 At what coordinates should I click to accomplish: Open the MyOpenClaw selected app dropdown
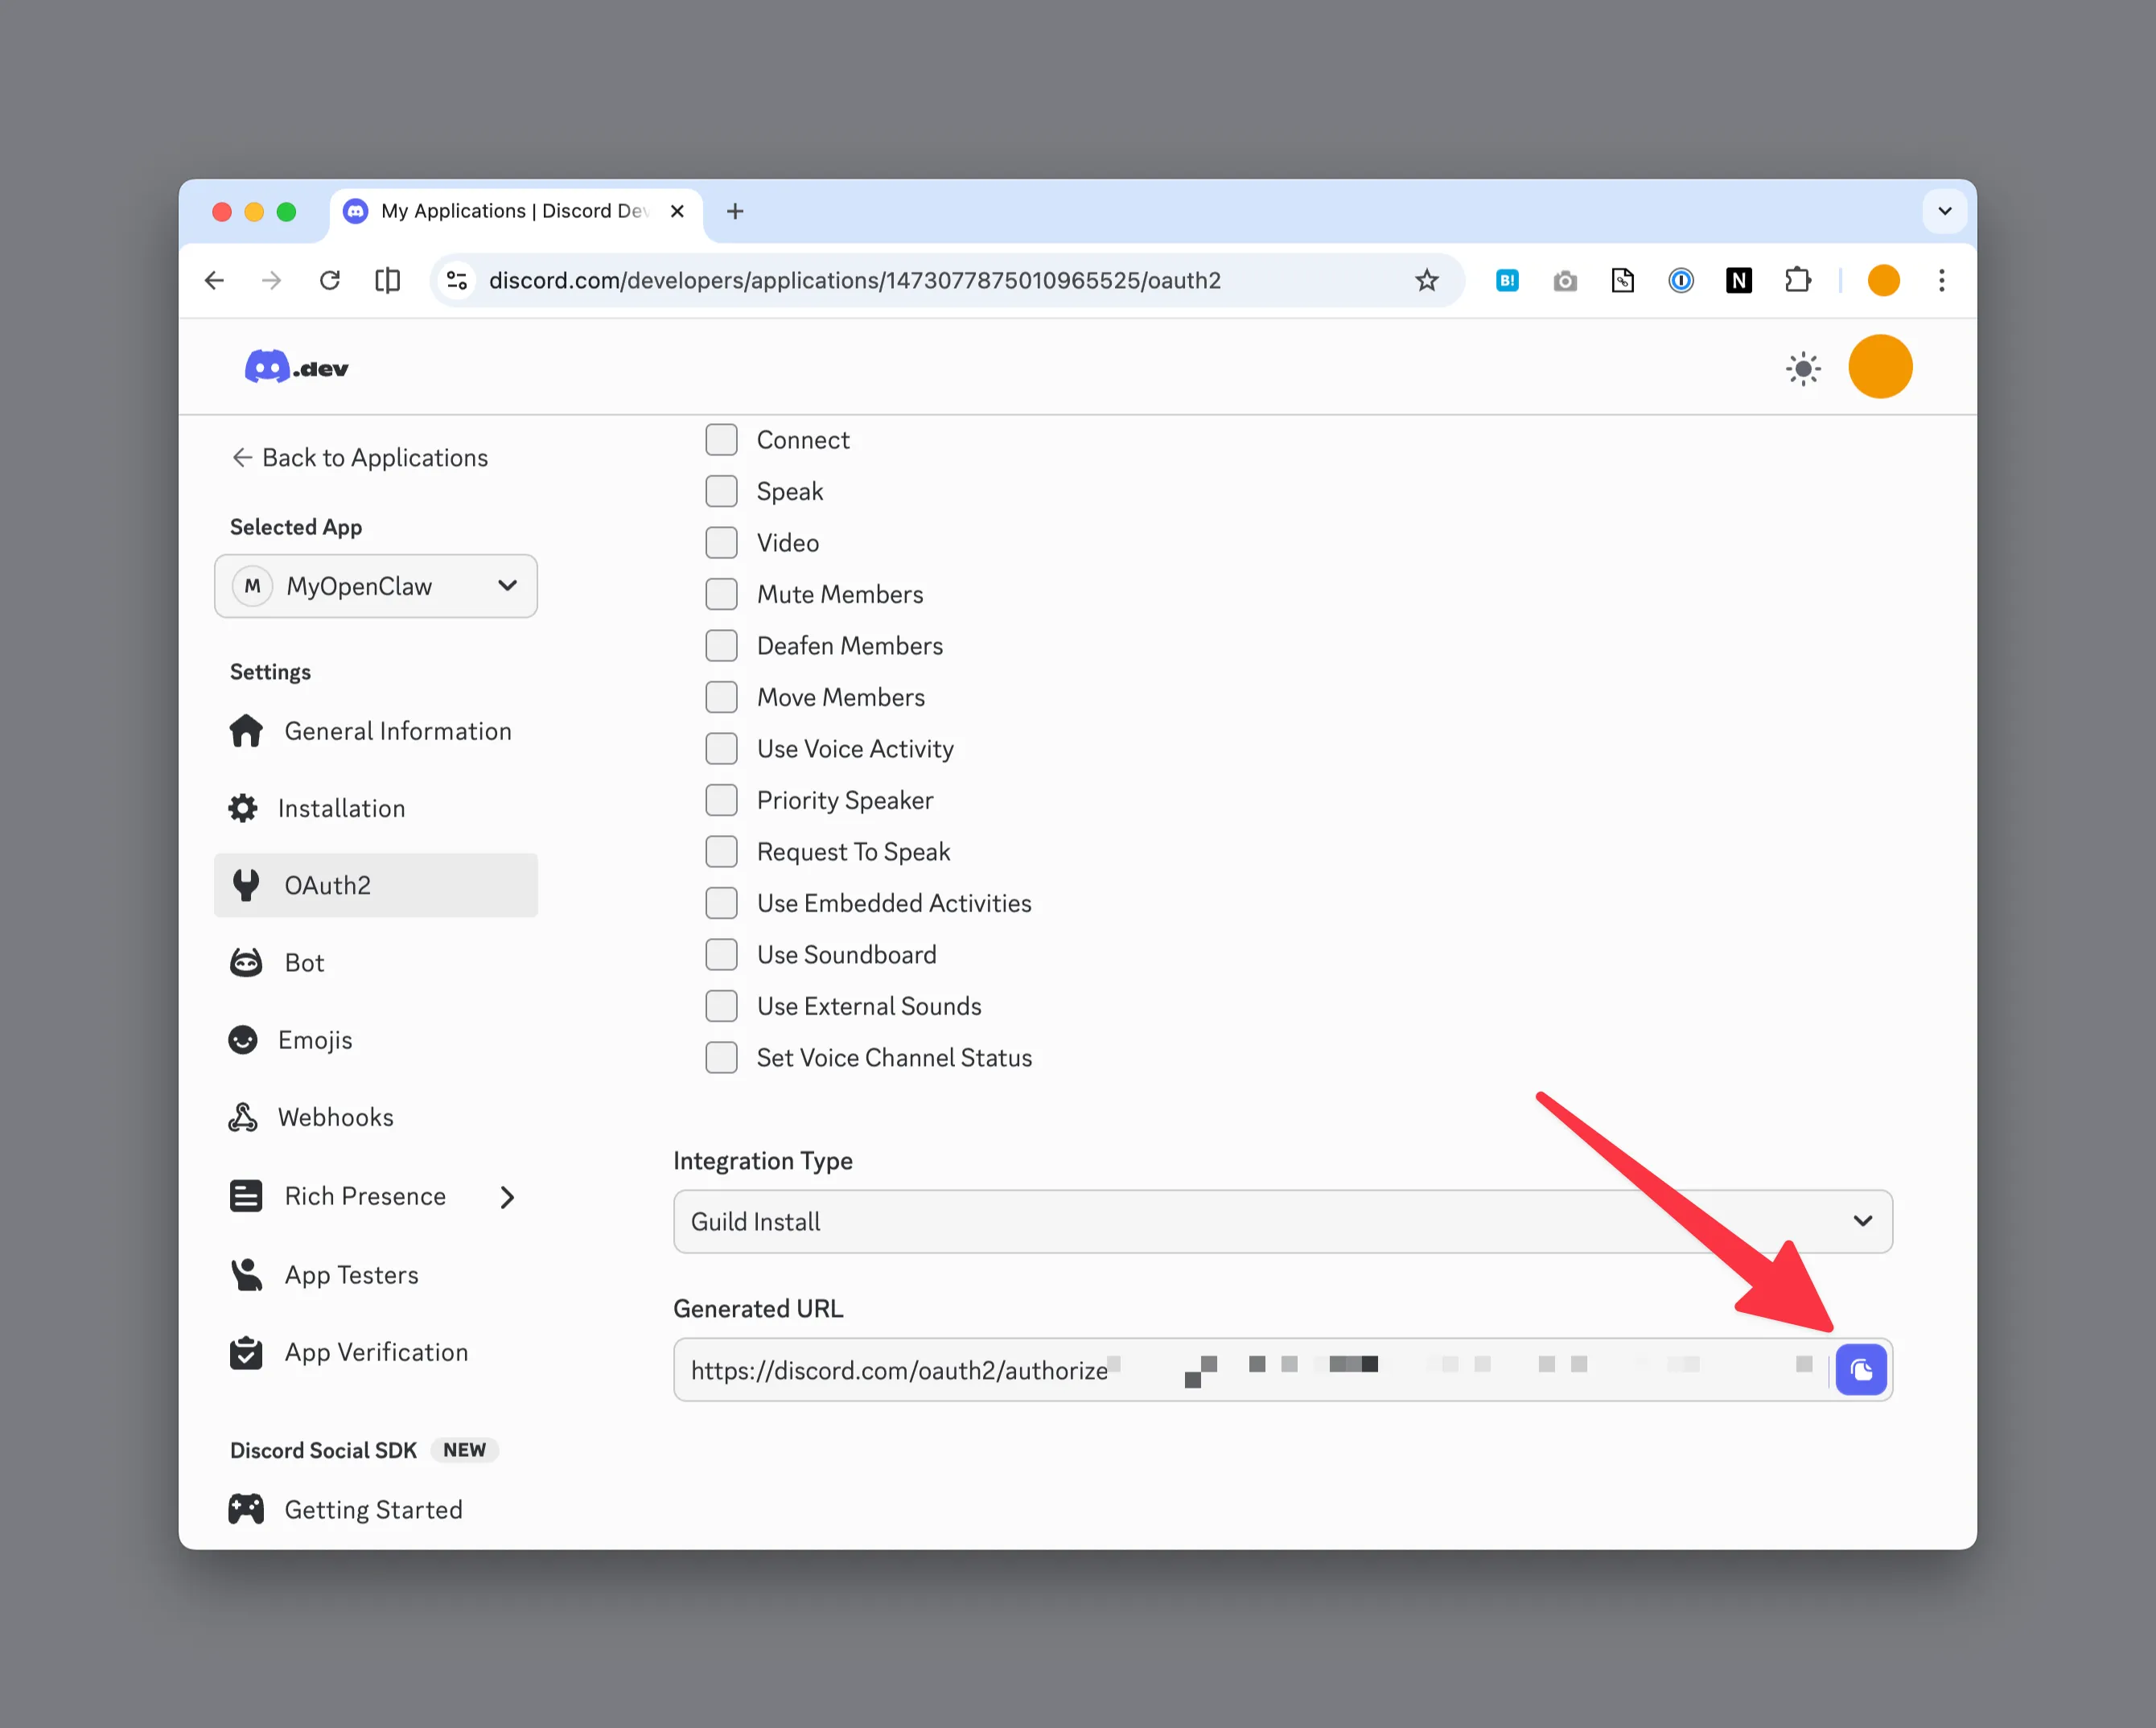click(x=376, y=586)
